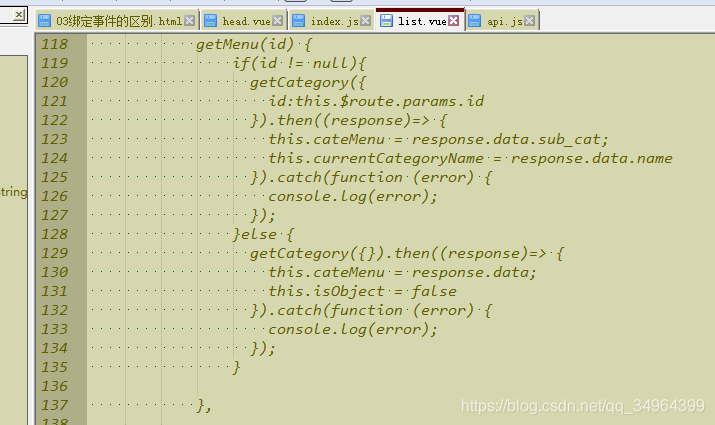This screenshot has width=715, height=425.
Task: Click on the 'if(id != null){' line
Action: pyautogui.click(x=299, y=63)
